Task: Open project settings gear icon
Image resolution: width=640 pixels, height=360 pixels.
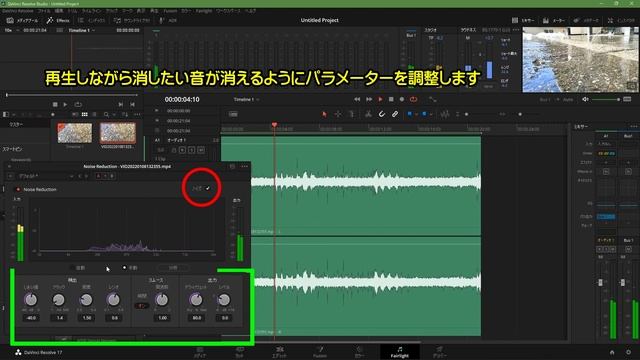Action: 629,352
